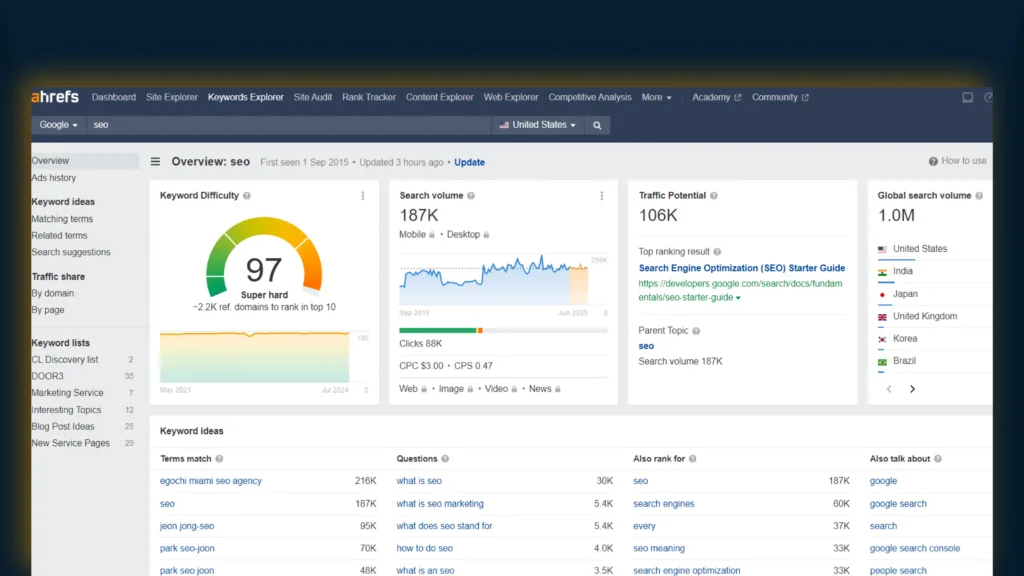Click the How to use help icon
The width and height of the screenshot is (1024, 576).
[933, 161]
